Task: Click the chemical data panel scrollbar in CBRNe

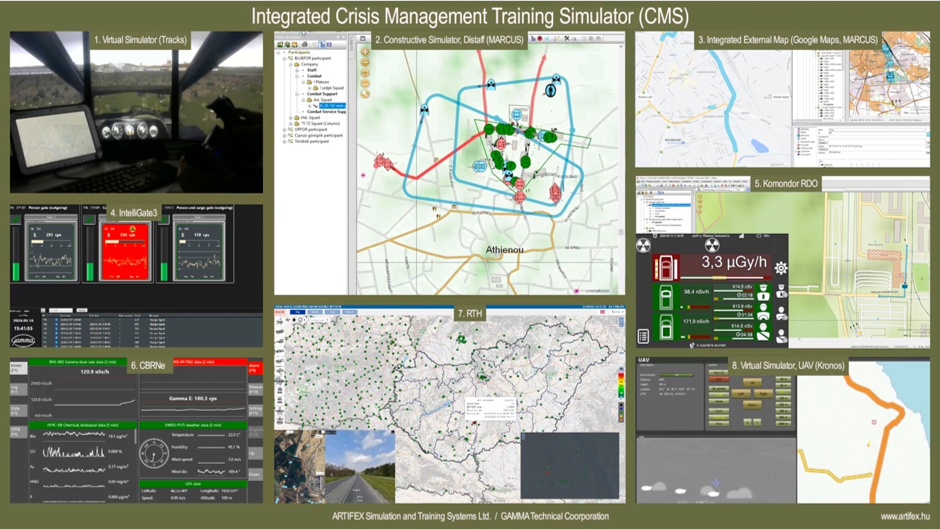Action: point(135,436)
